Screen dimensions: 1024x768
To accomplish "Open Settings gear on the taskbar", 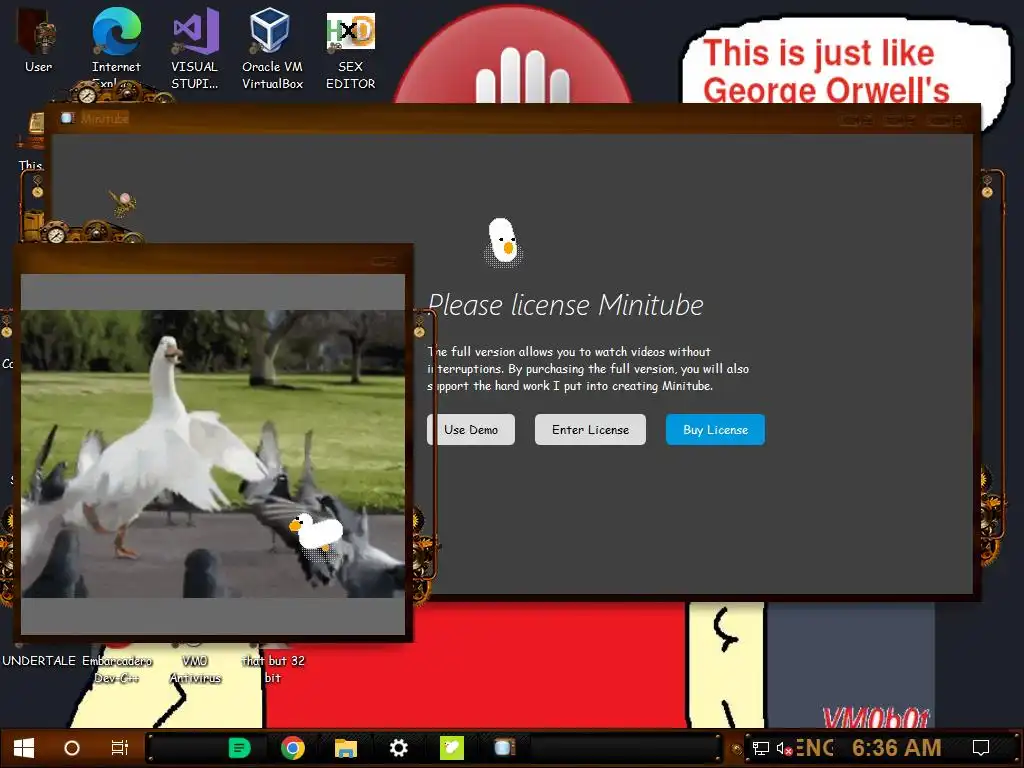I will click(x=398, y=748).
